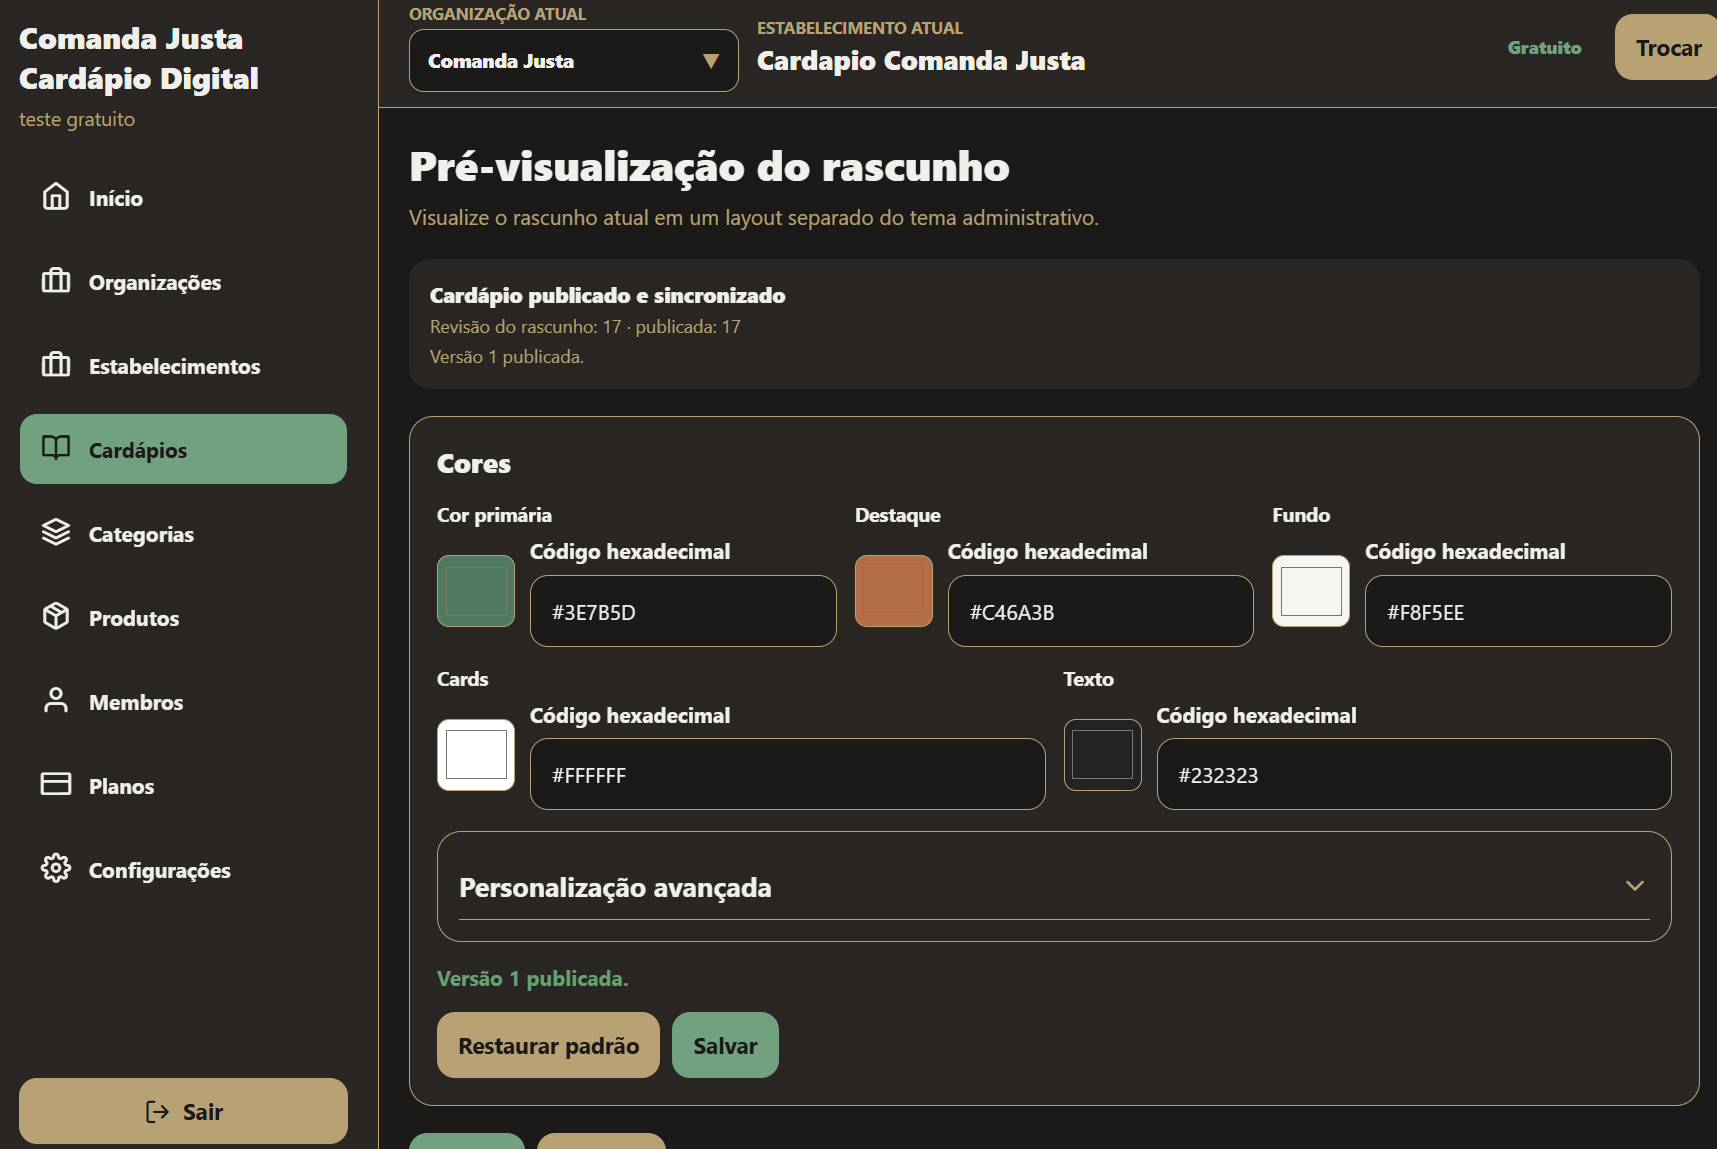Click the teste gratuito text
The width and height of the screenshot is (1717, 1149).
click(77, 119)
